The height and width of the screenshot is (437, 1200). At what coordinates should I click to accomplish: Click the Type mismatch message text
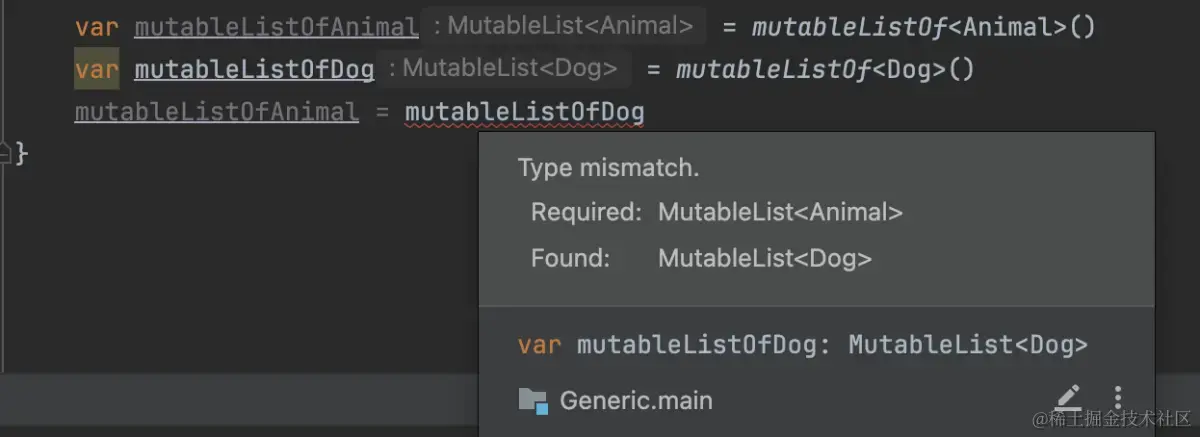point(608,168)
